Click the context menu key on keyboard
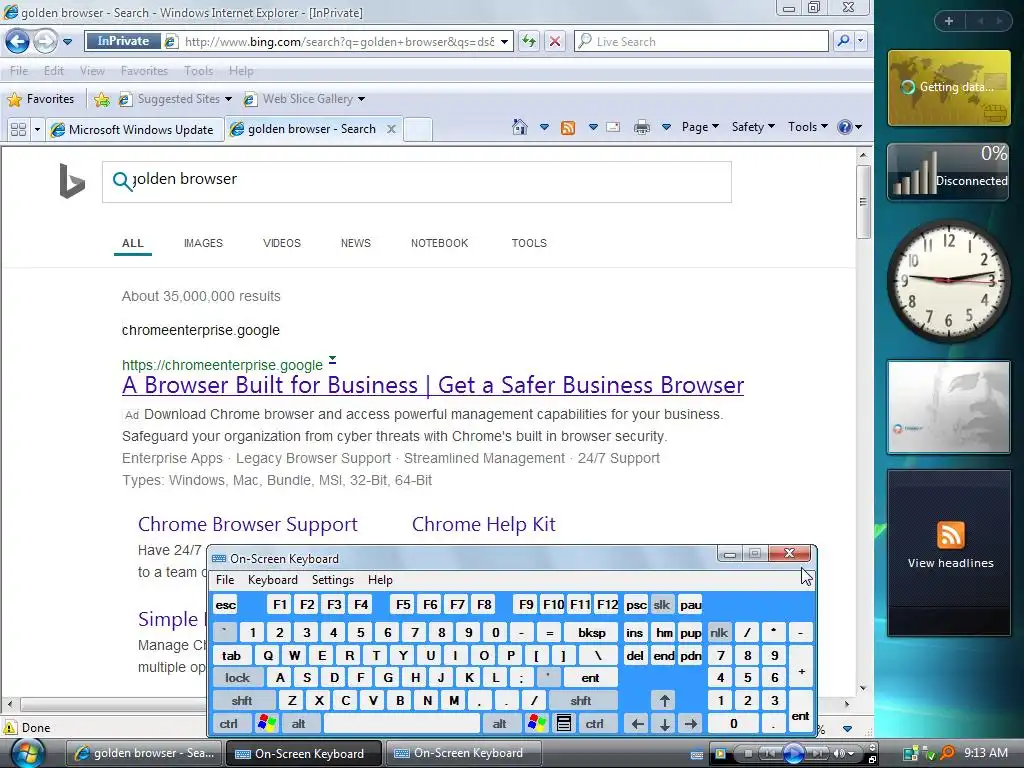The image size is (1024, 768). pos(564,723)
